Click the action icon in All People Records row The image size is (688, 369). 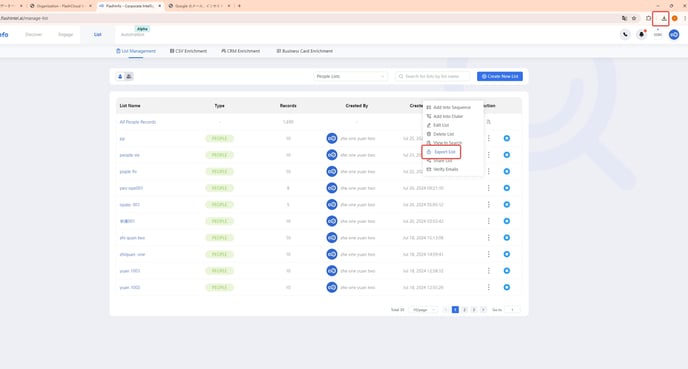tap(488, 122)
